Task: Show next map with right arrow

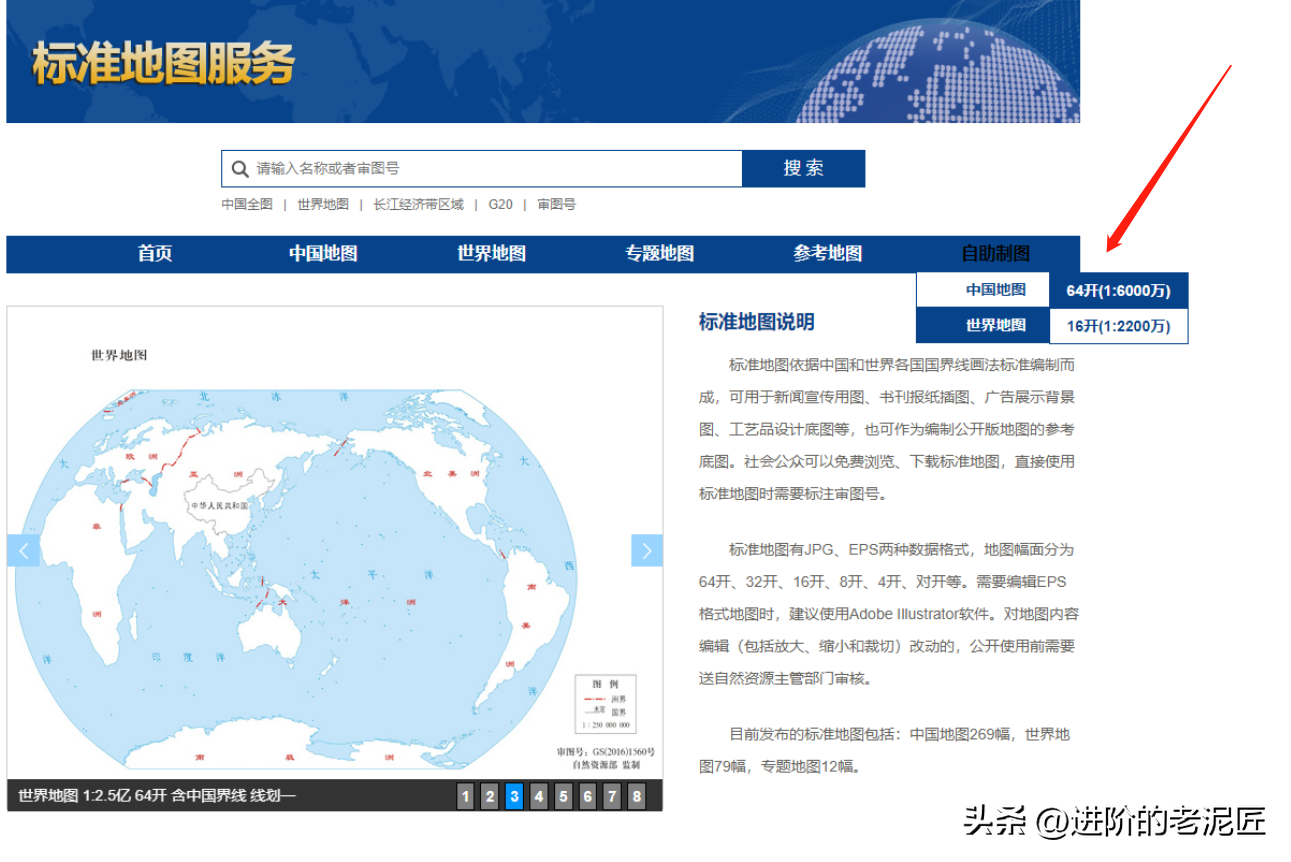Action: point(647,550)
